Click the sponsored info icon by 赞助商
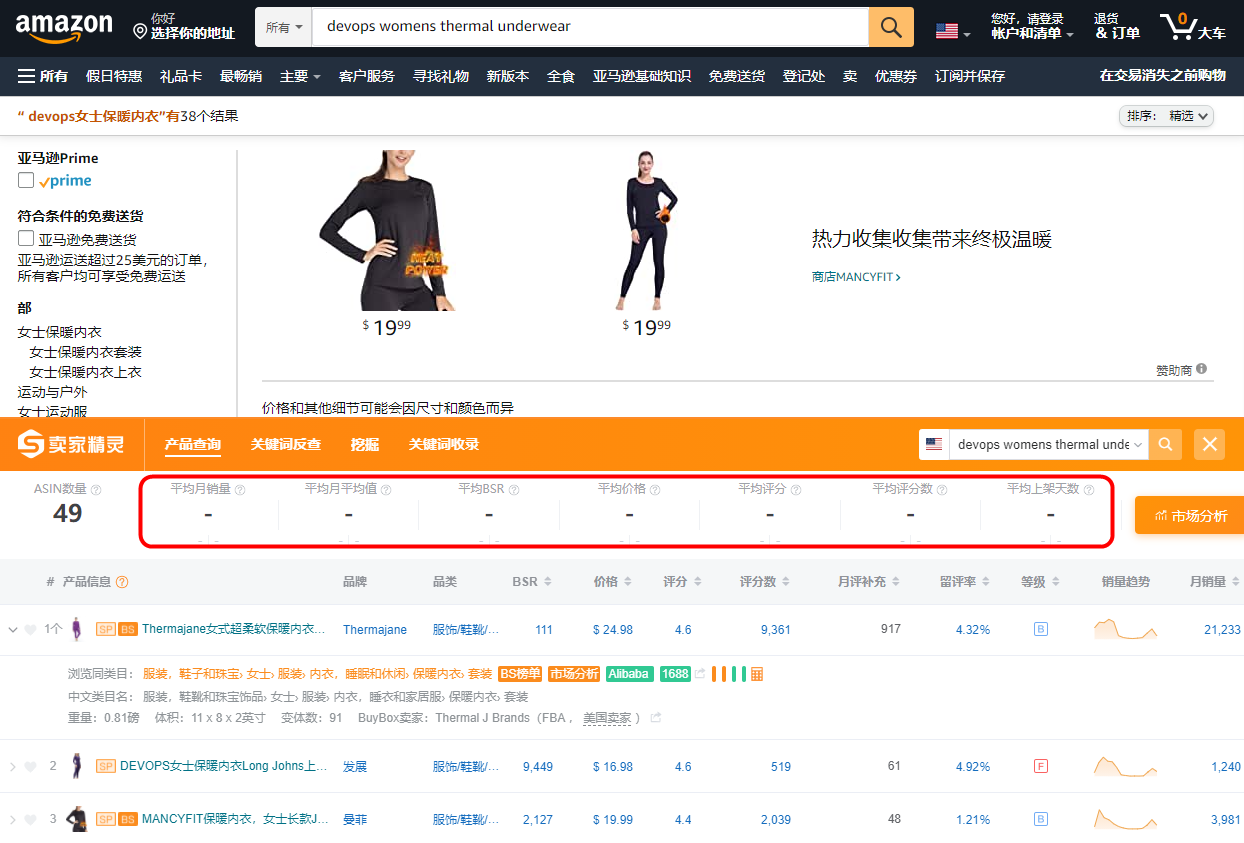1244x843 pixels. pyautogui.click(x=1201, y=369)
